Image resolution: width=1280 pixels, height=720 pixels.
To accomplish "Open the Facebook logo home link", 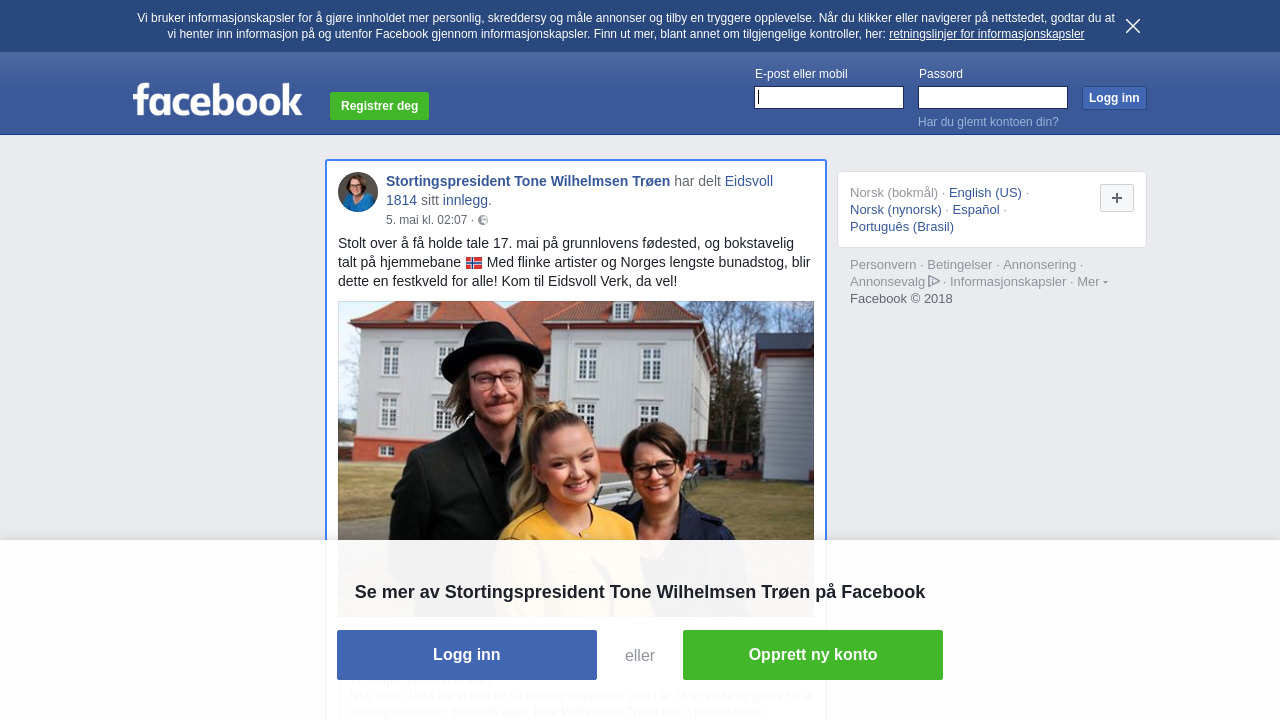I will [x=218, y=100].
